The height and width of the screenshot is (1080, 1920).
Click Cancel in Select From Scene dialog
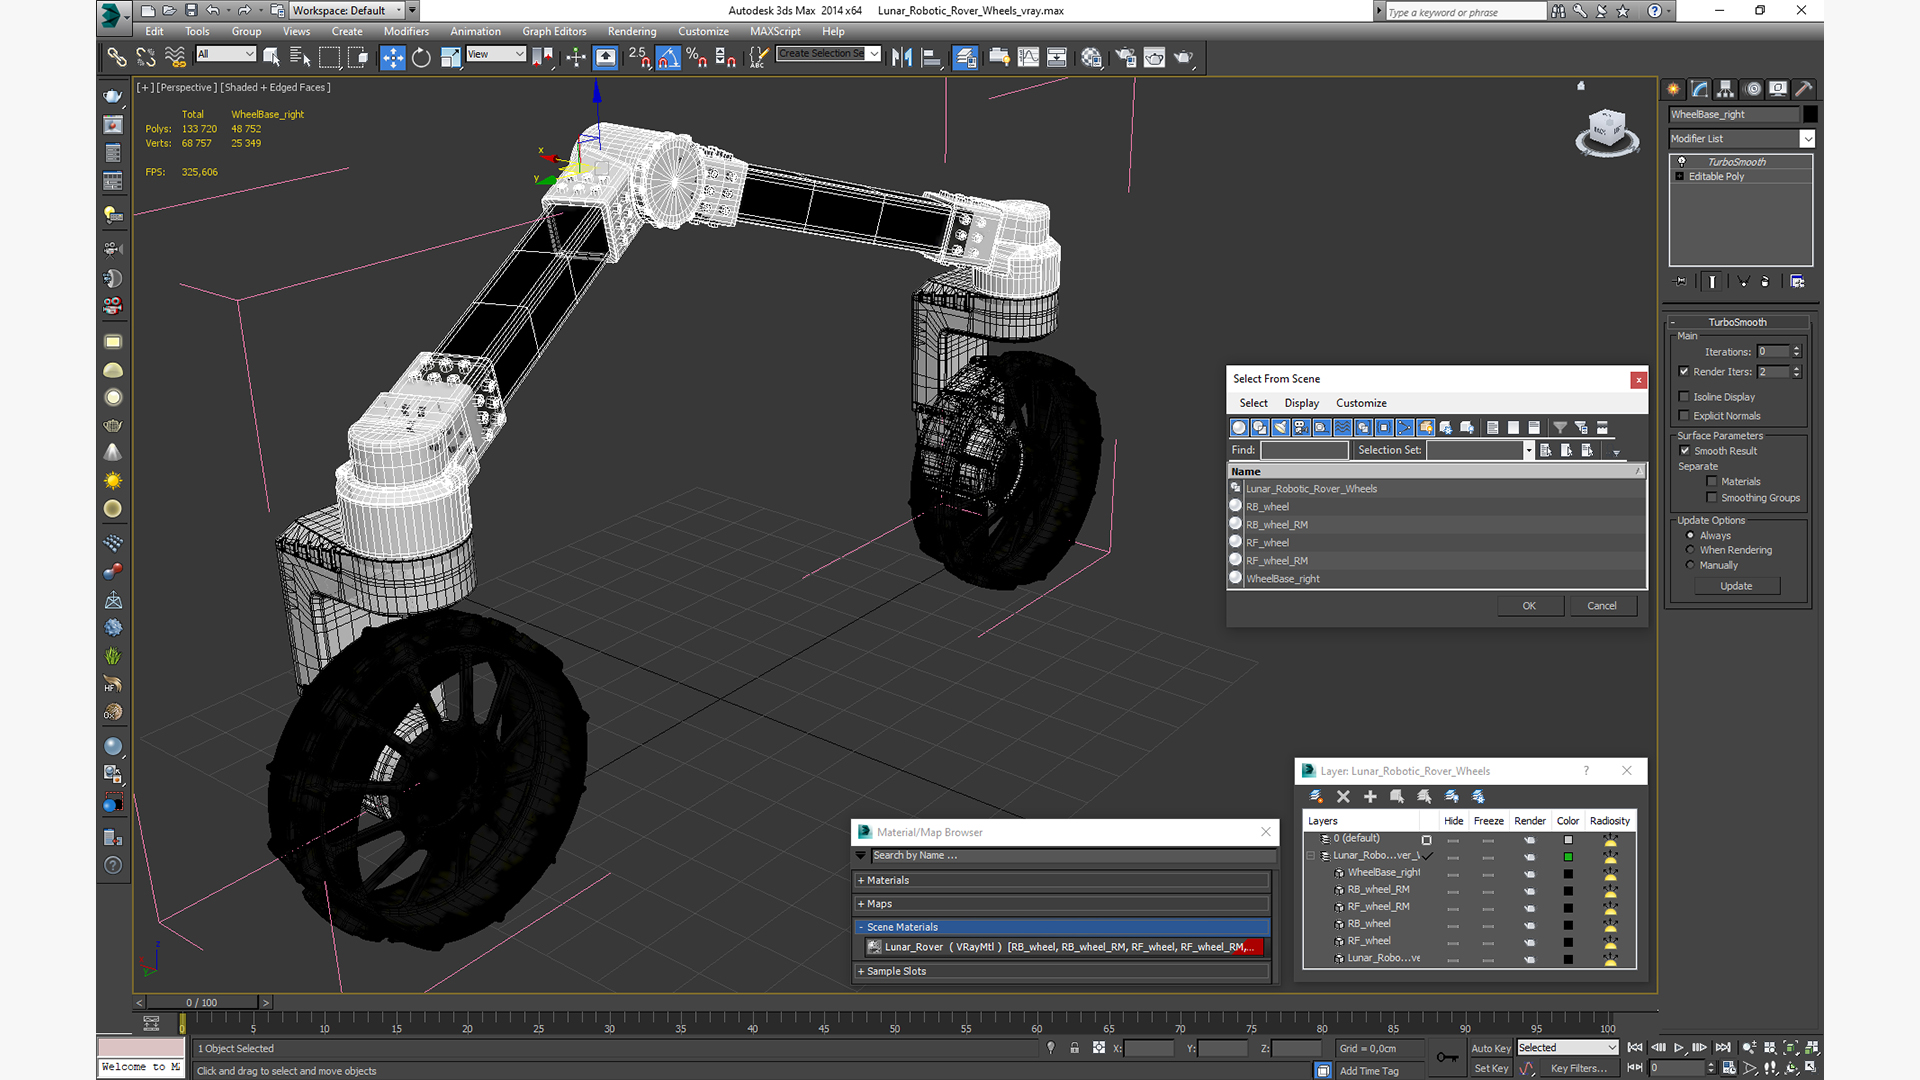tap(1602, 606)
